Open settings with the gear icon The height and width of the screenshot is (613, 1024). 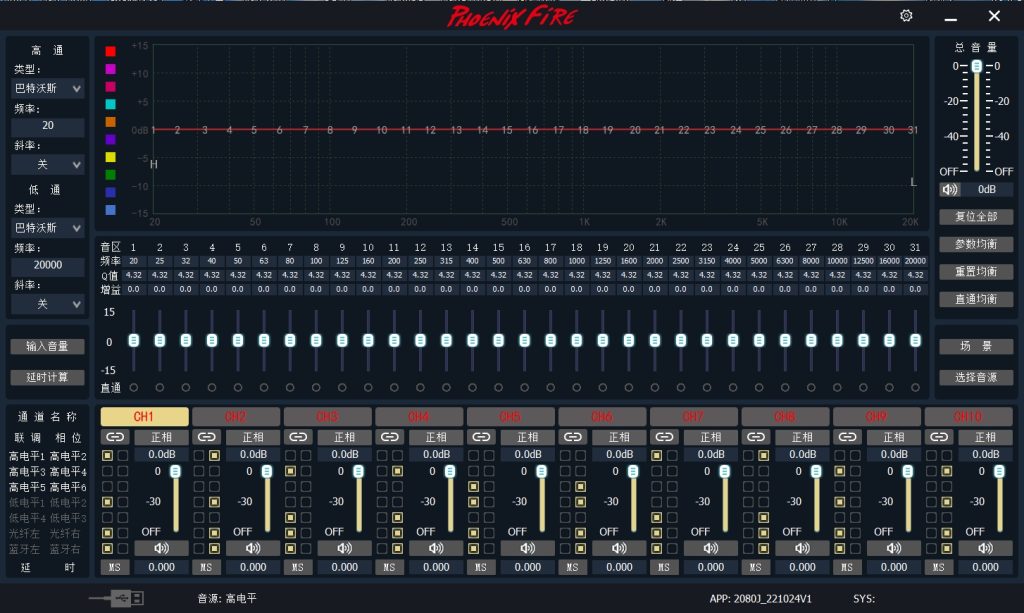pos(906,16)
